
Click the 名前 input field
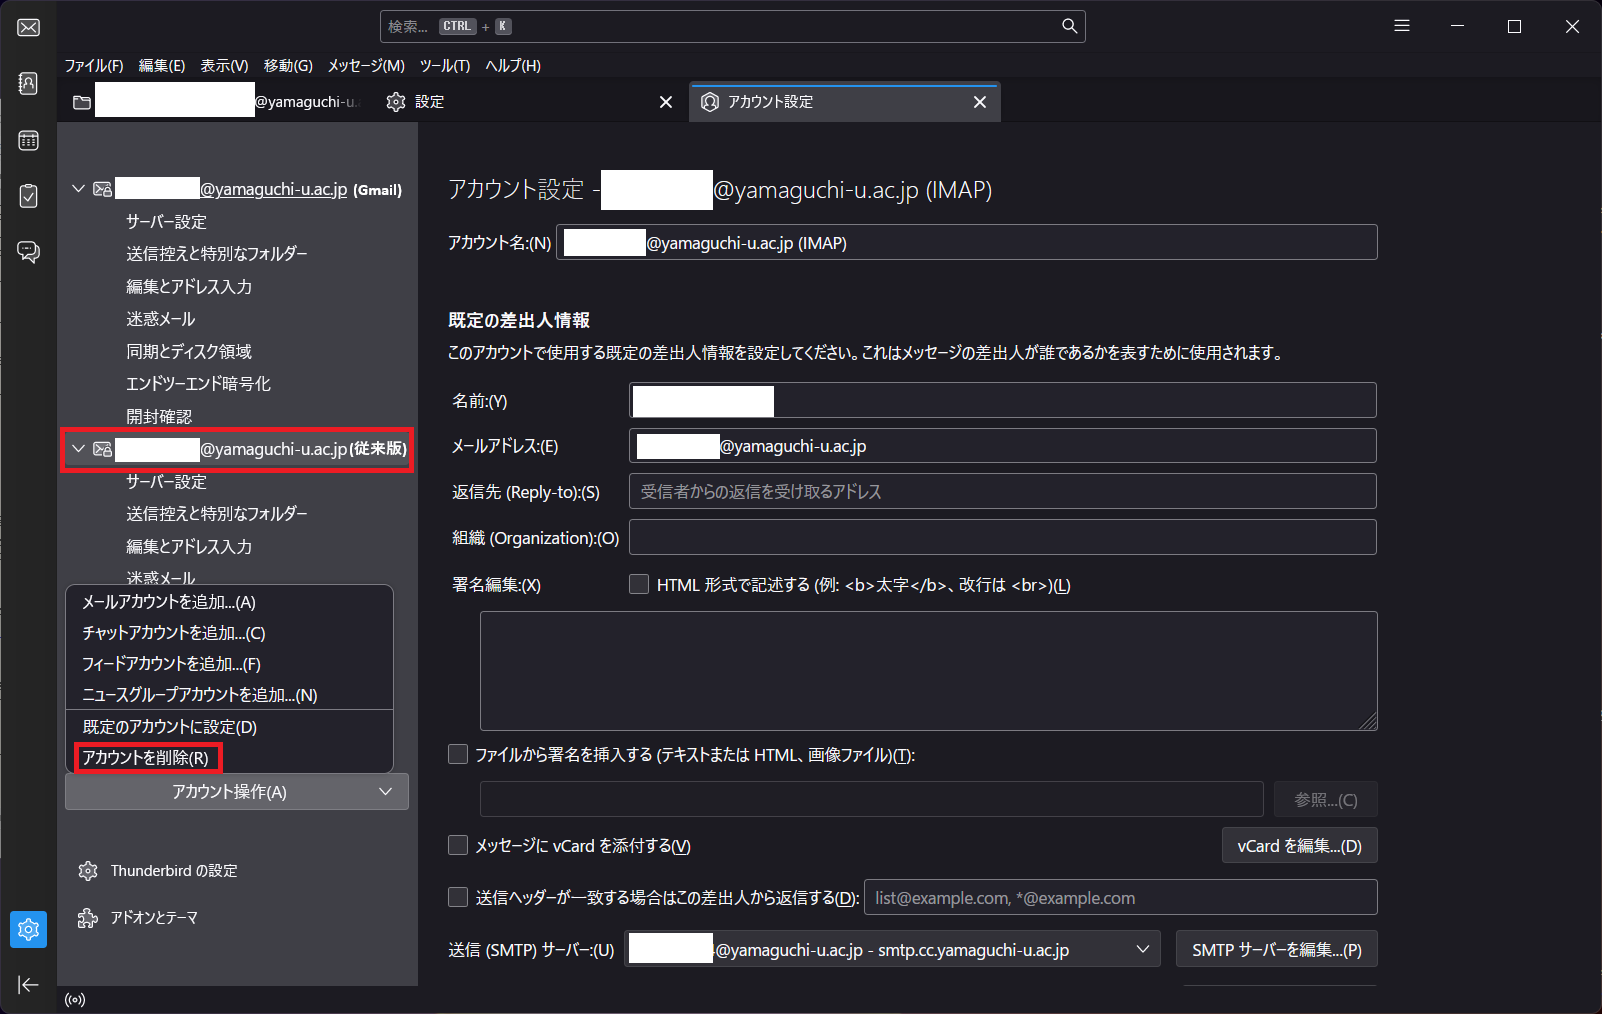tap(1003, 400)
